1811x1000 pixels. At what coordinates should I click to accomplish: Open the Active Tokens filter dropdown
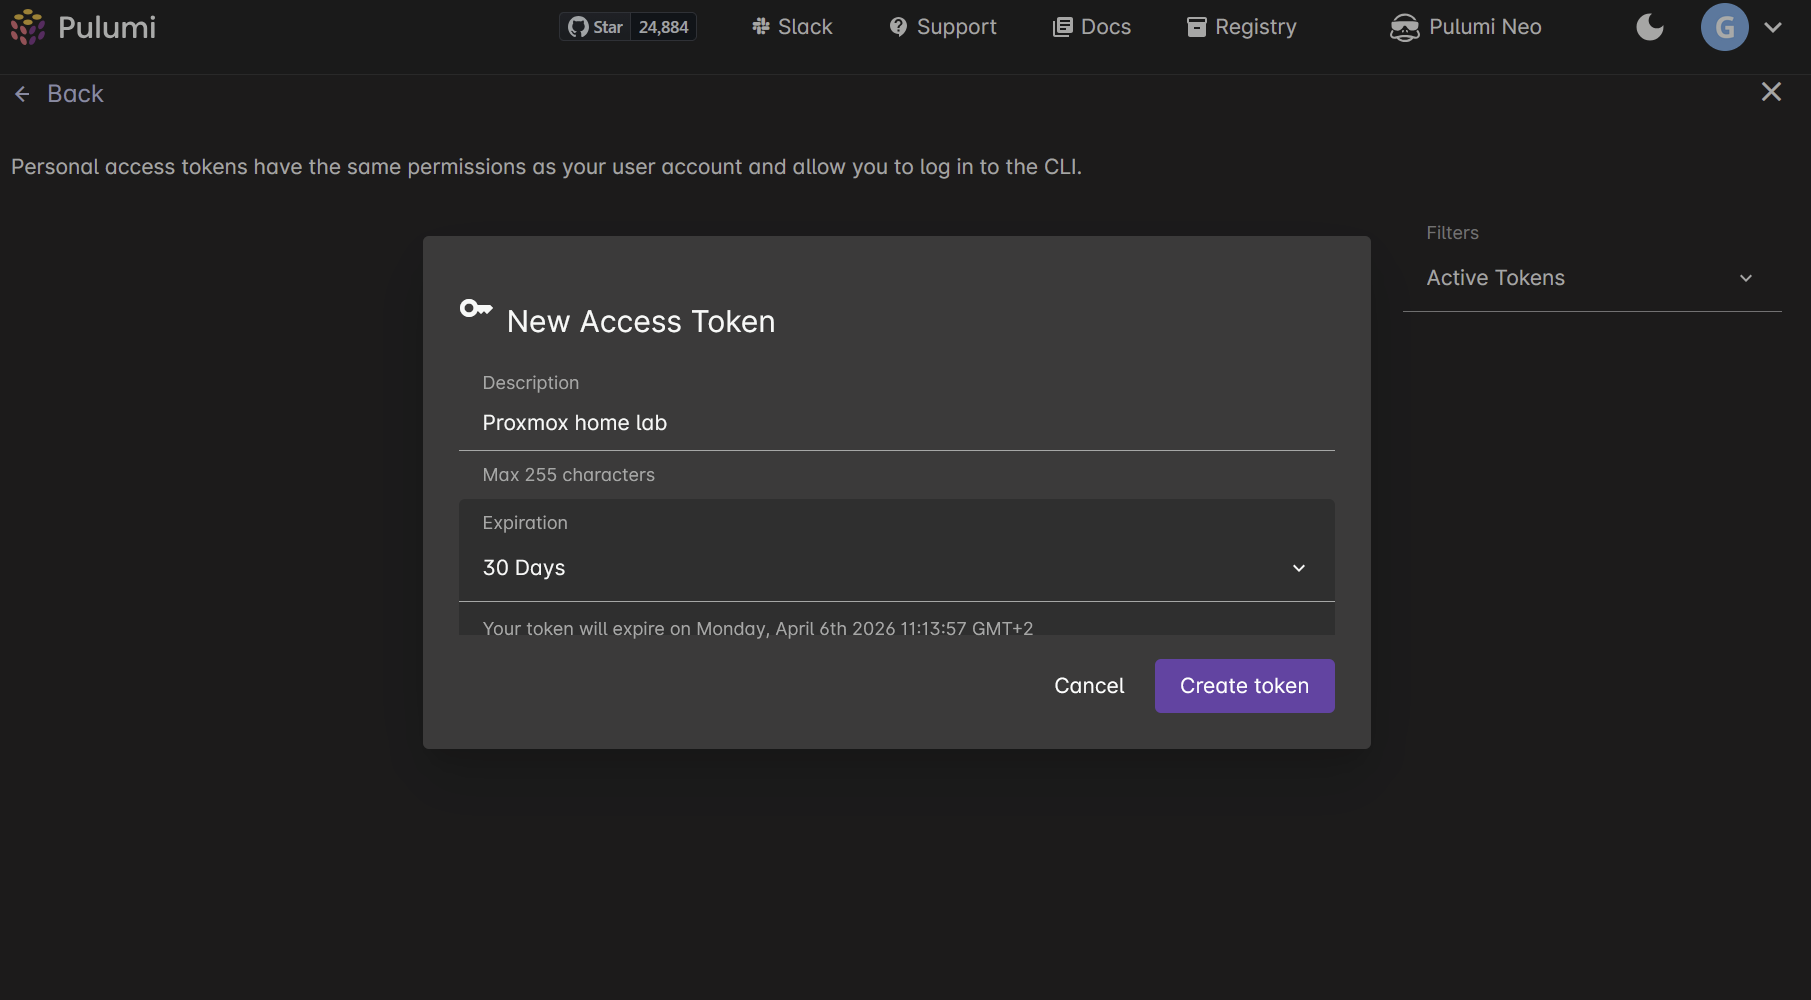point(1590,278)
